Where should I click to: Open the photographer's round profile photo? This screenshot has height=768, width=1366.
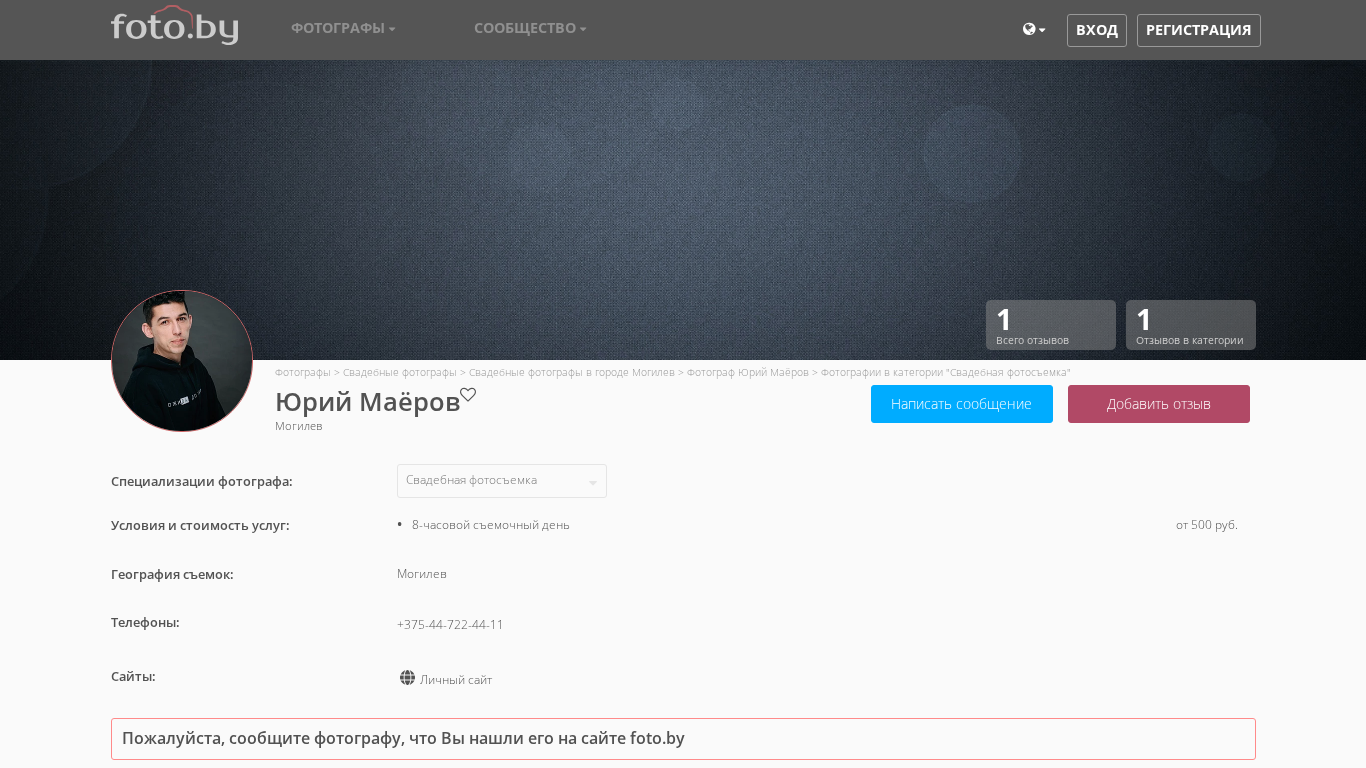182,361
